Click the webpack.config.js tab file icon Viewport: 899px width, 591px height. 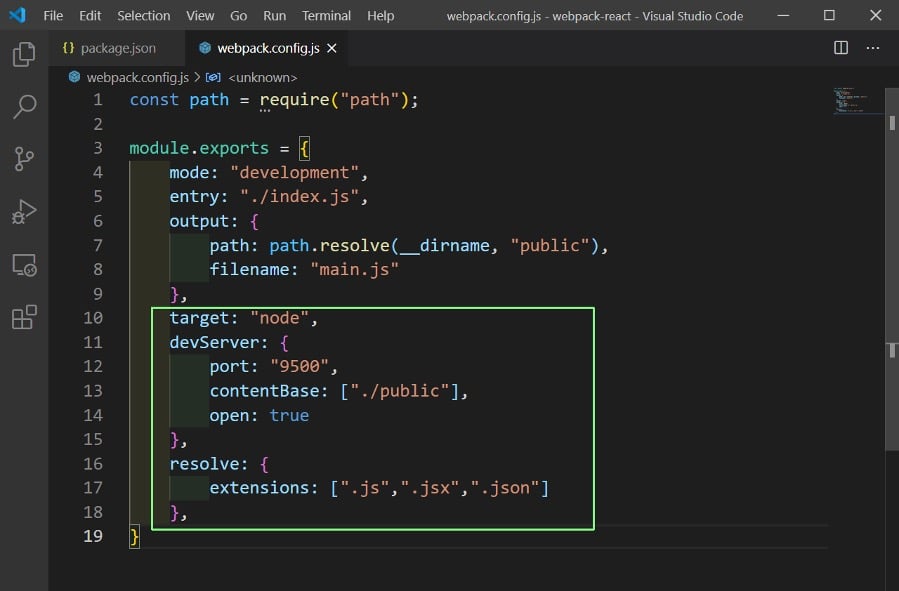point(205,48)
